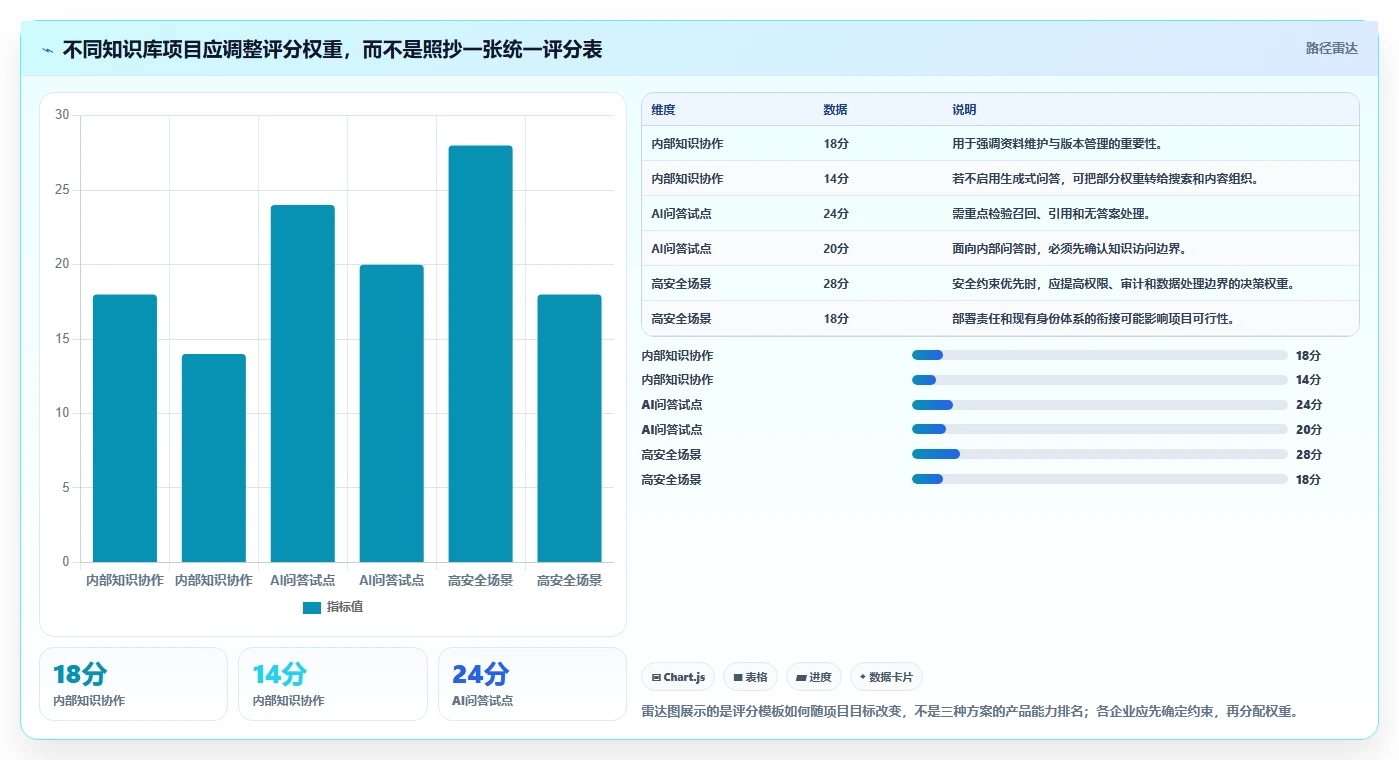Click the 内部知识协作 chart bar at value 14

214,458
